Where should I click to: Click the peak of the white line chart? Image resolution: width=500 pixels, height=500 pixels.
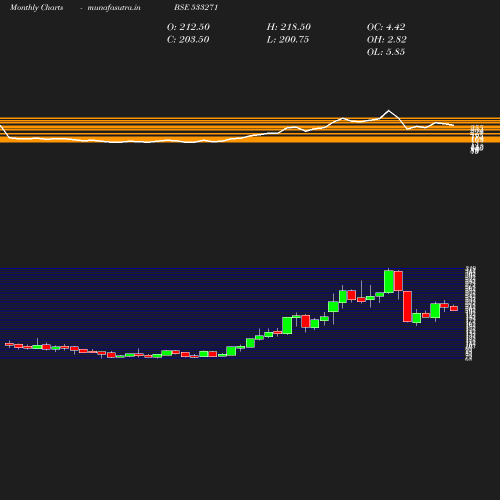point(388,110)
